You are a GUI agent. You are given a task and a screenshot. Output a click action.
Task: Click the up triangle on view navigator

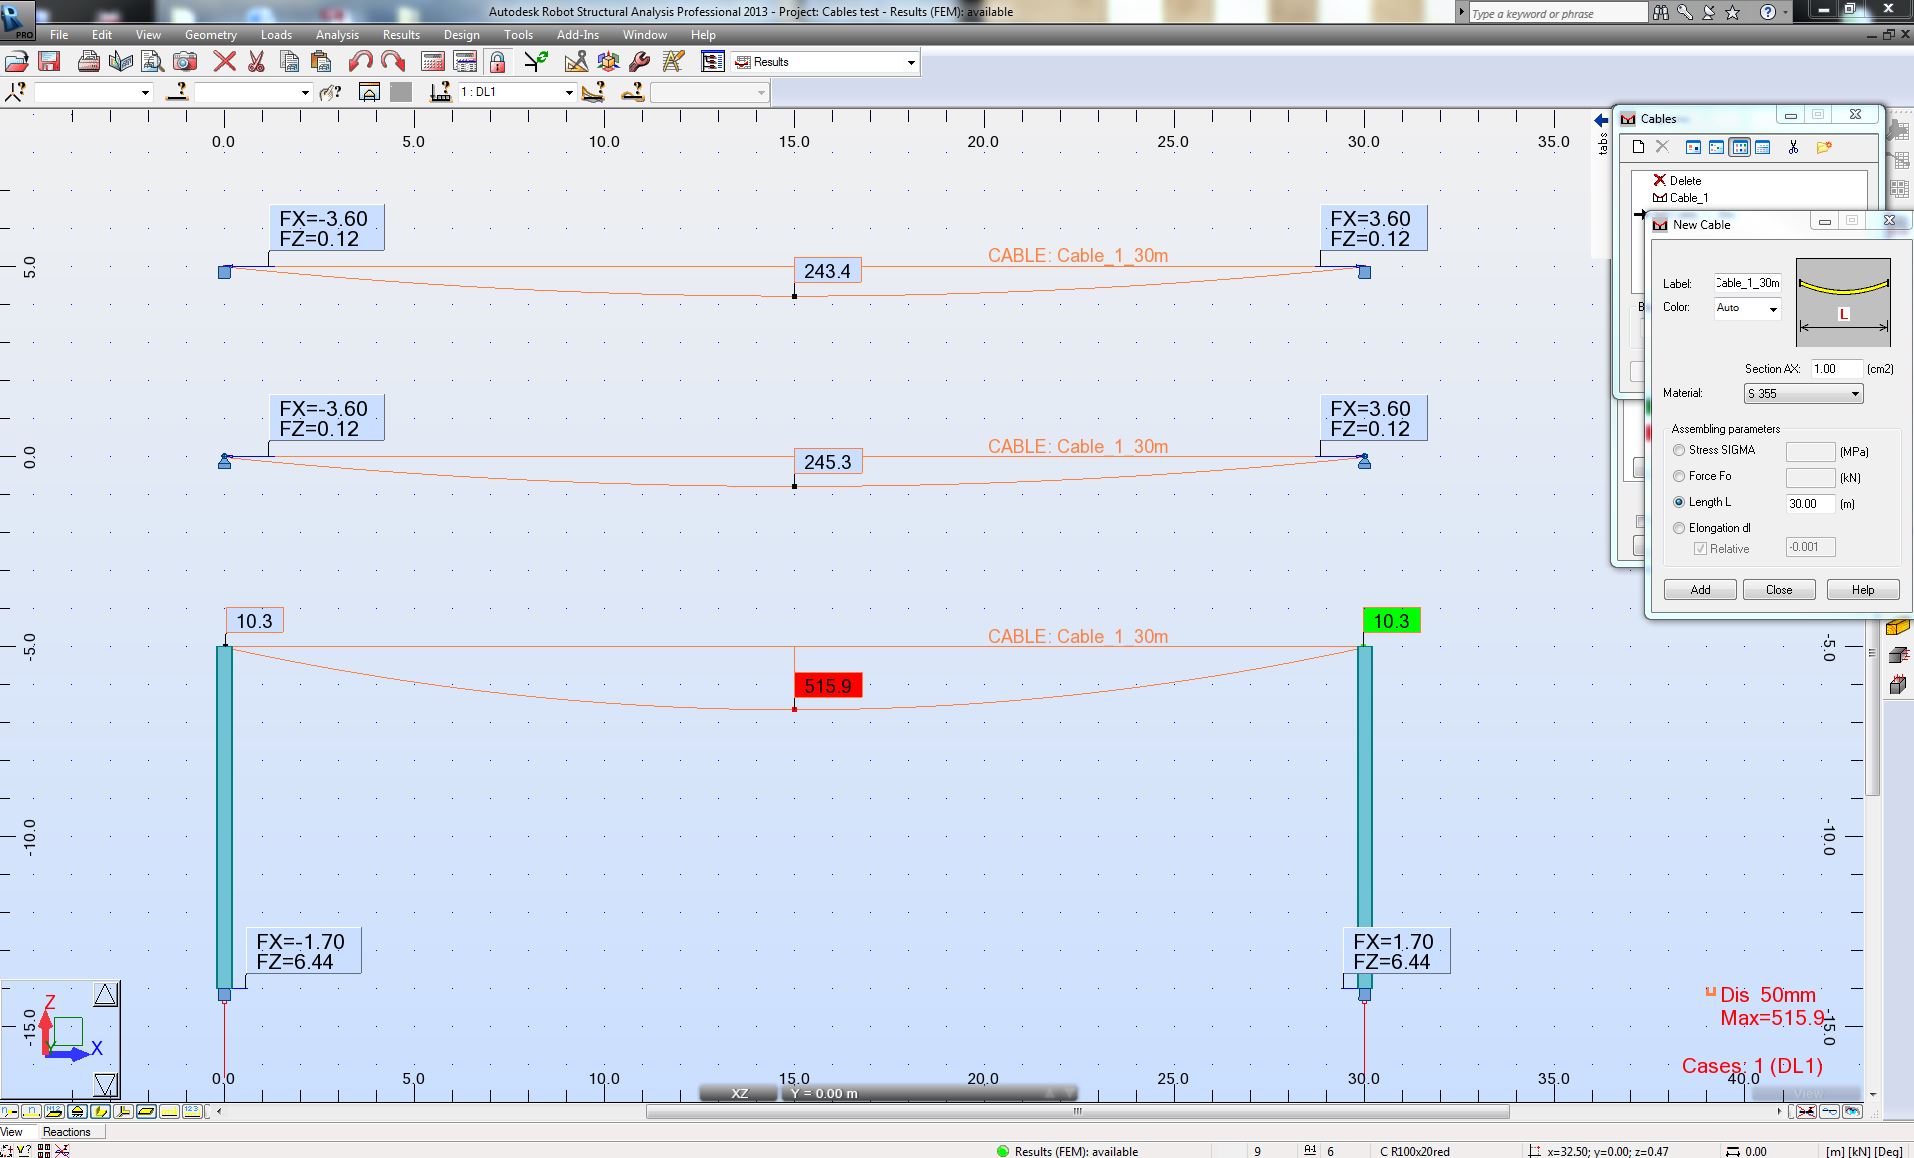[x=105, y=994]
